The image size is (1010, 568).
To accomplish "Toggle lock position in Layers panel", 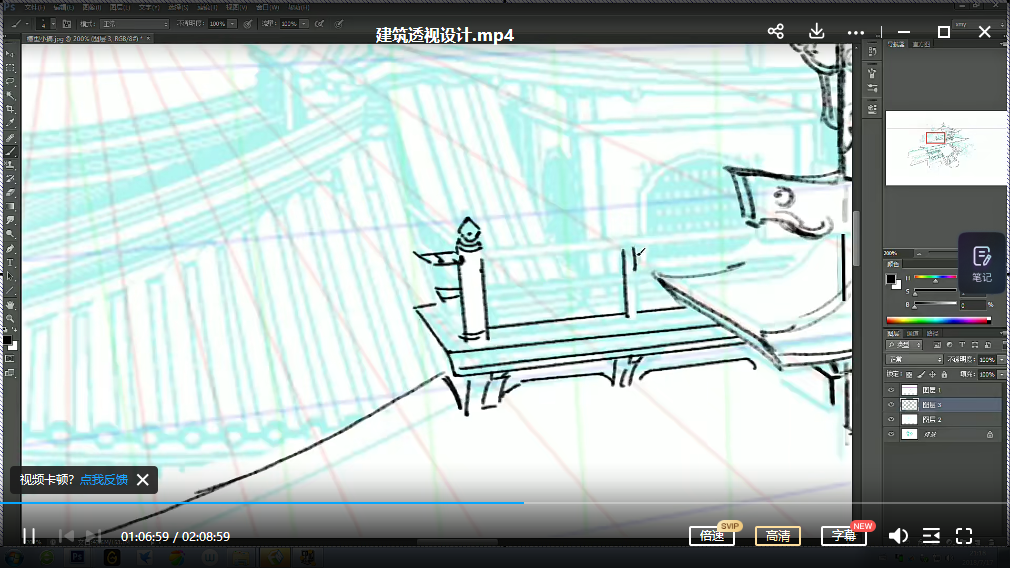I will point(932,374).
